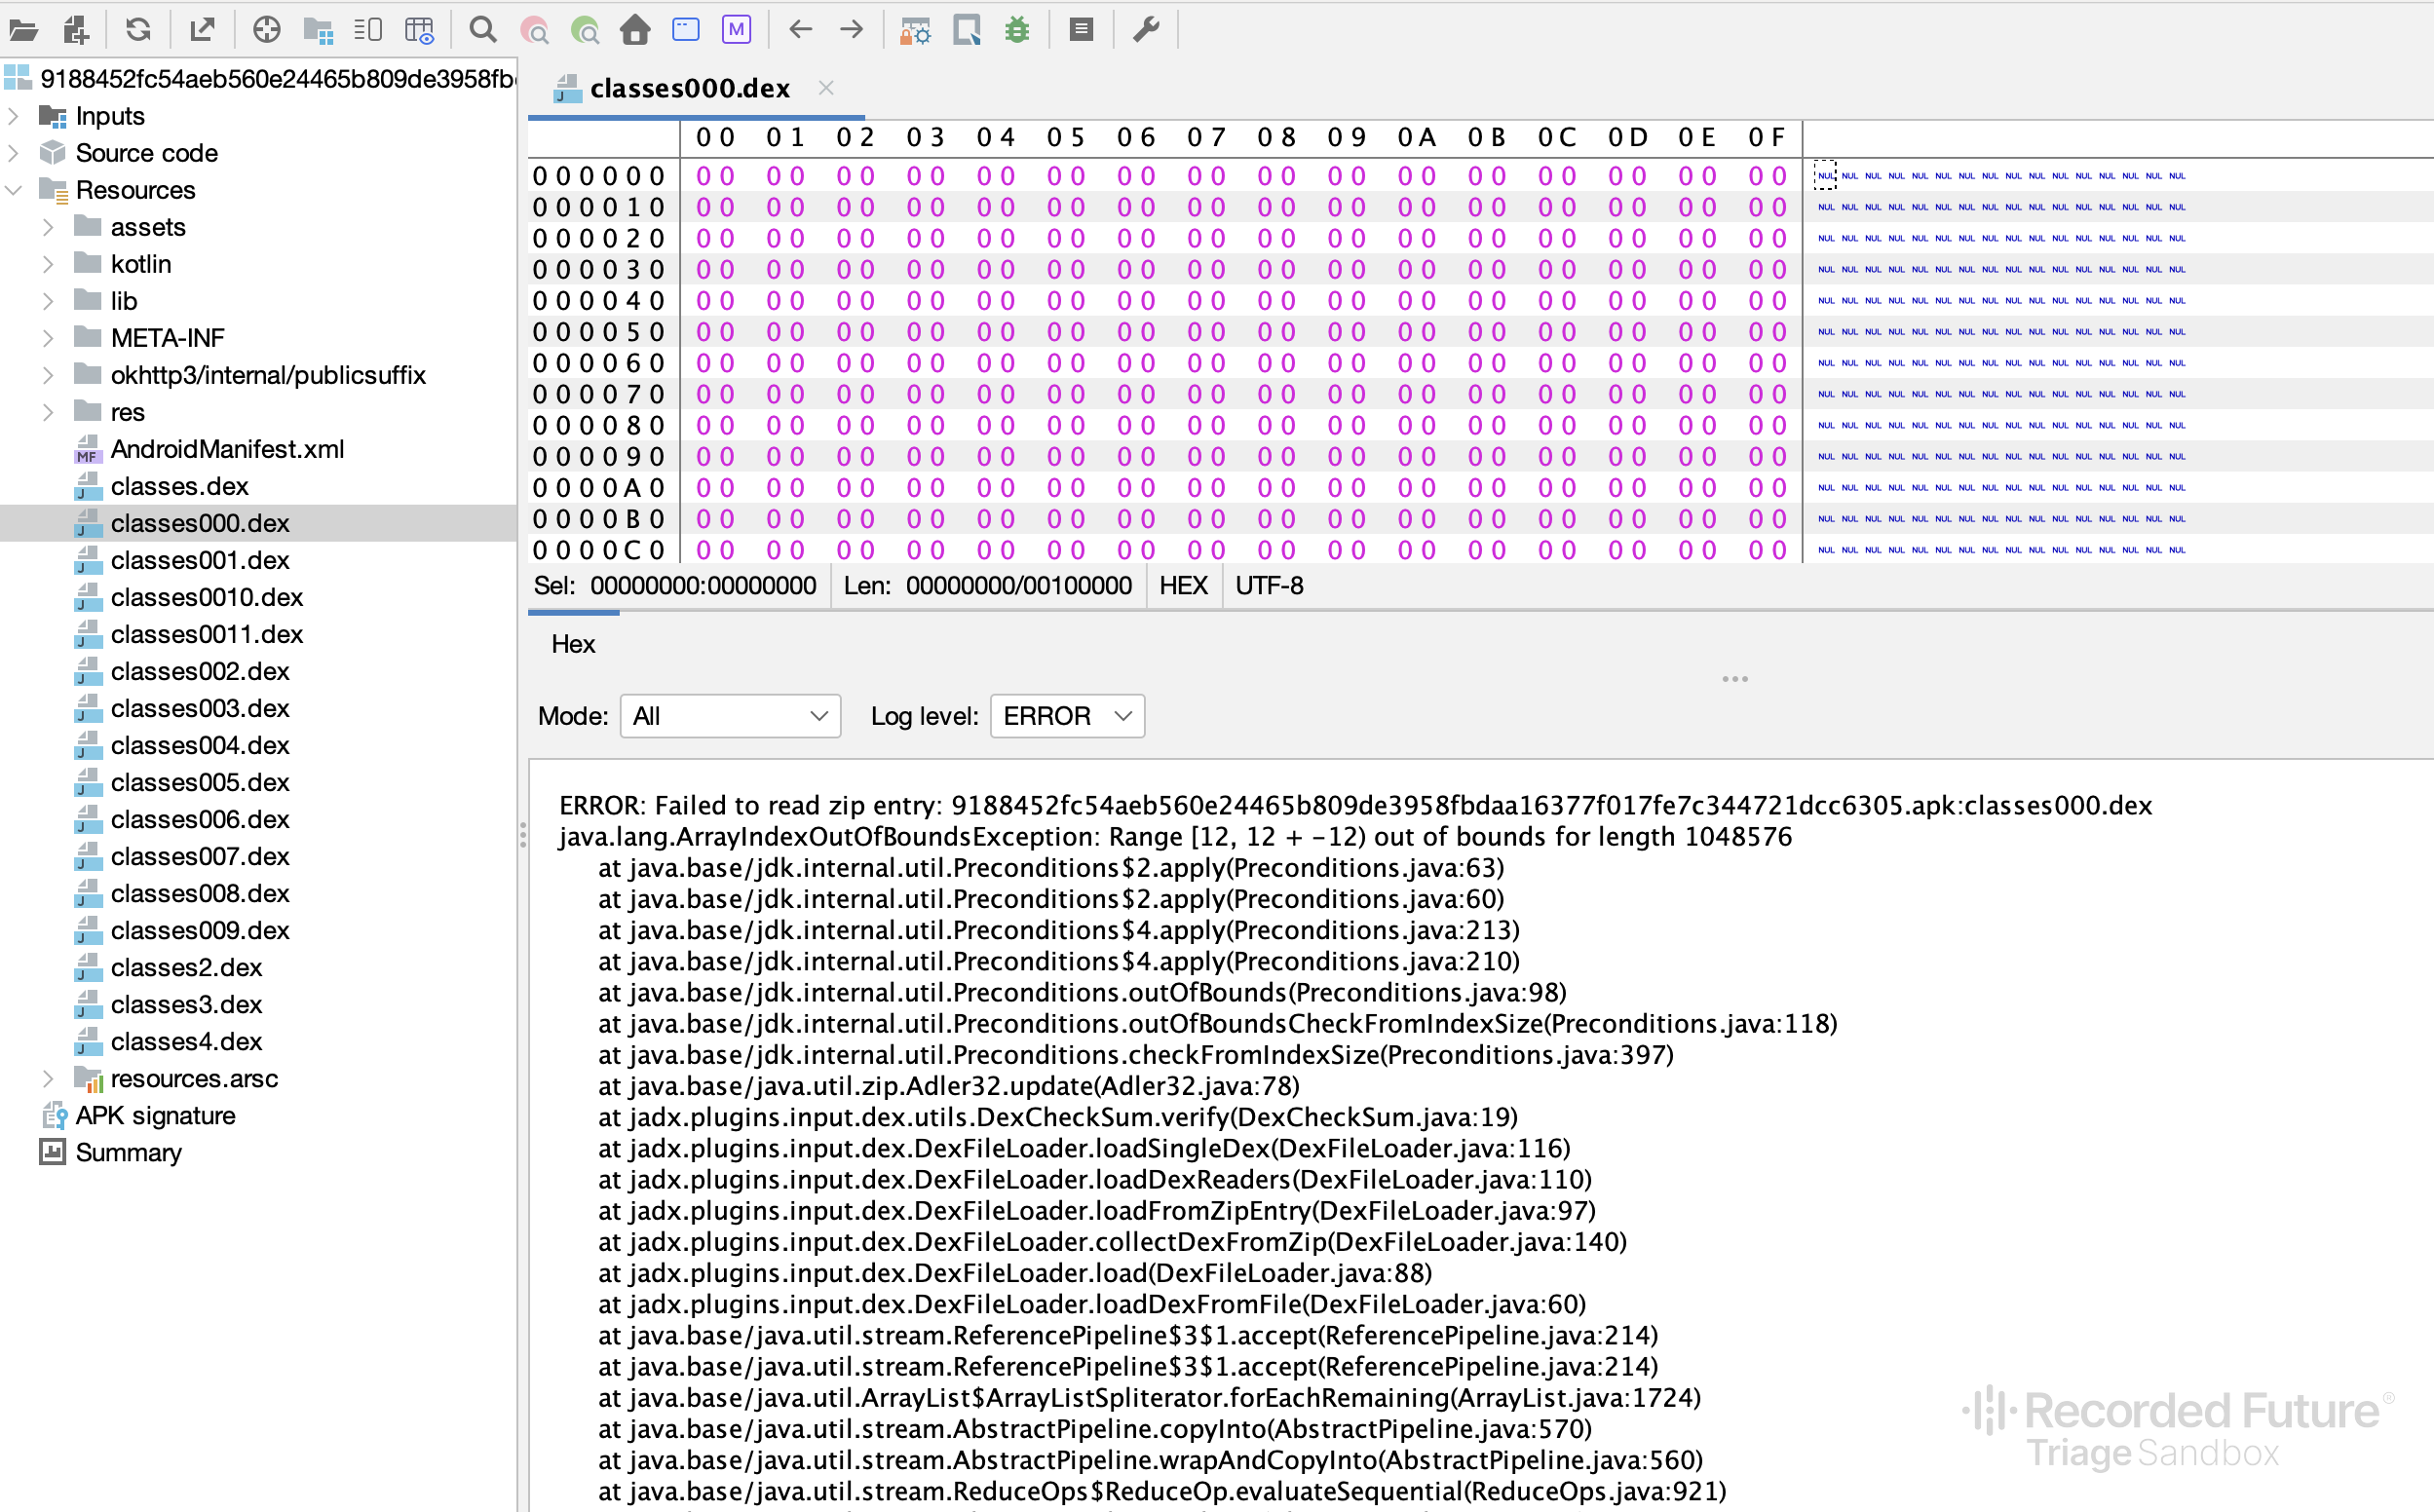
Task: Select classes4.dex file in tree
Action: click(x=186, y=1041)
